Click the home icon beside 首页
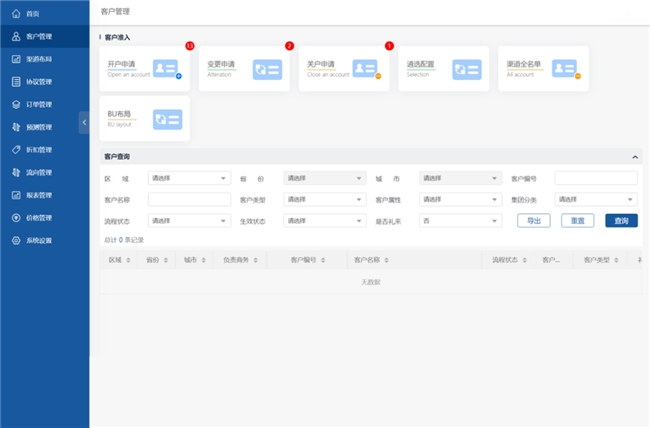Image resolution: width=650 pixels, height=428 pixels. tap(16, 14)
